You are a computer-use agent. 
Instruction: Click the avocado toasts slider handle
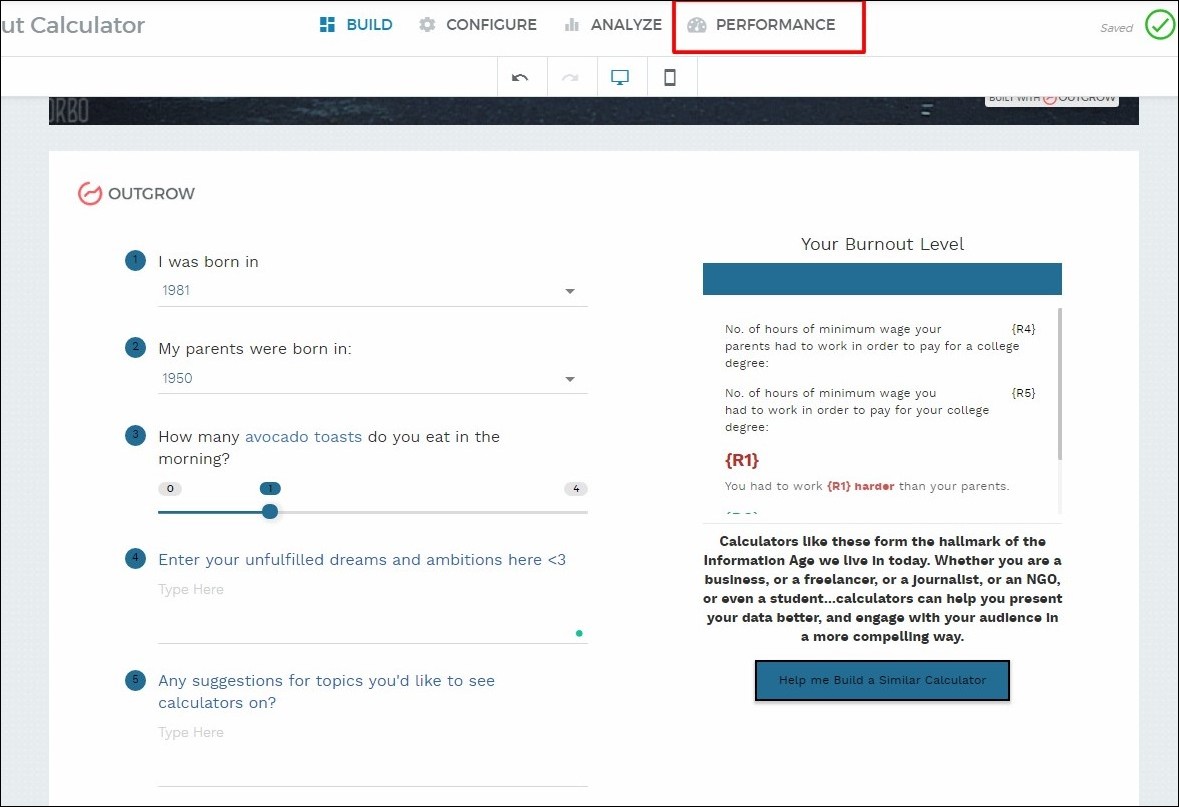[x=270, y=512]
